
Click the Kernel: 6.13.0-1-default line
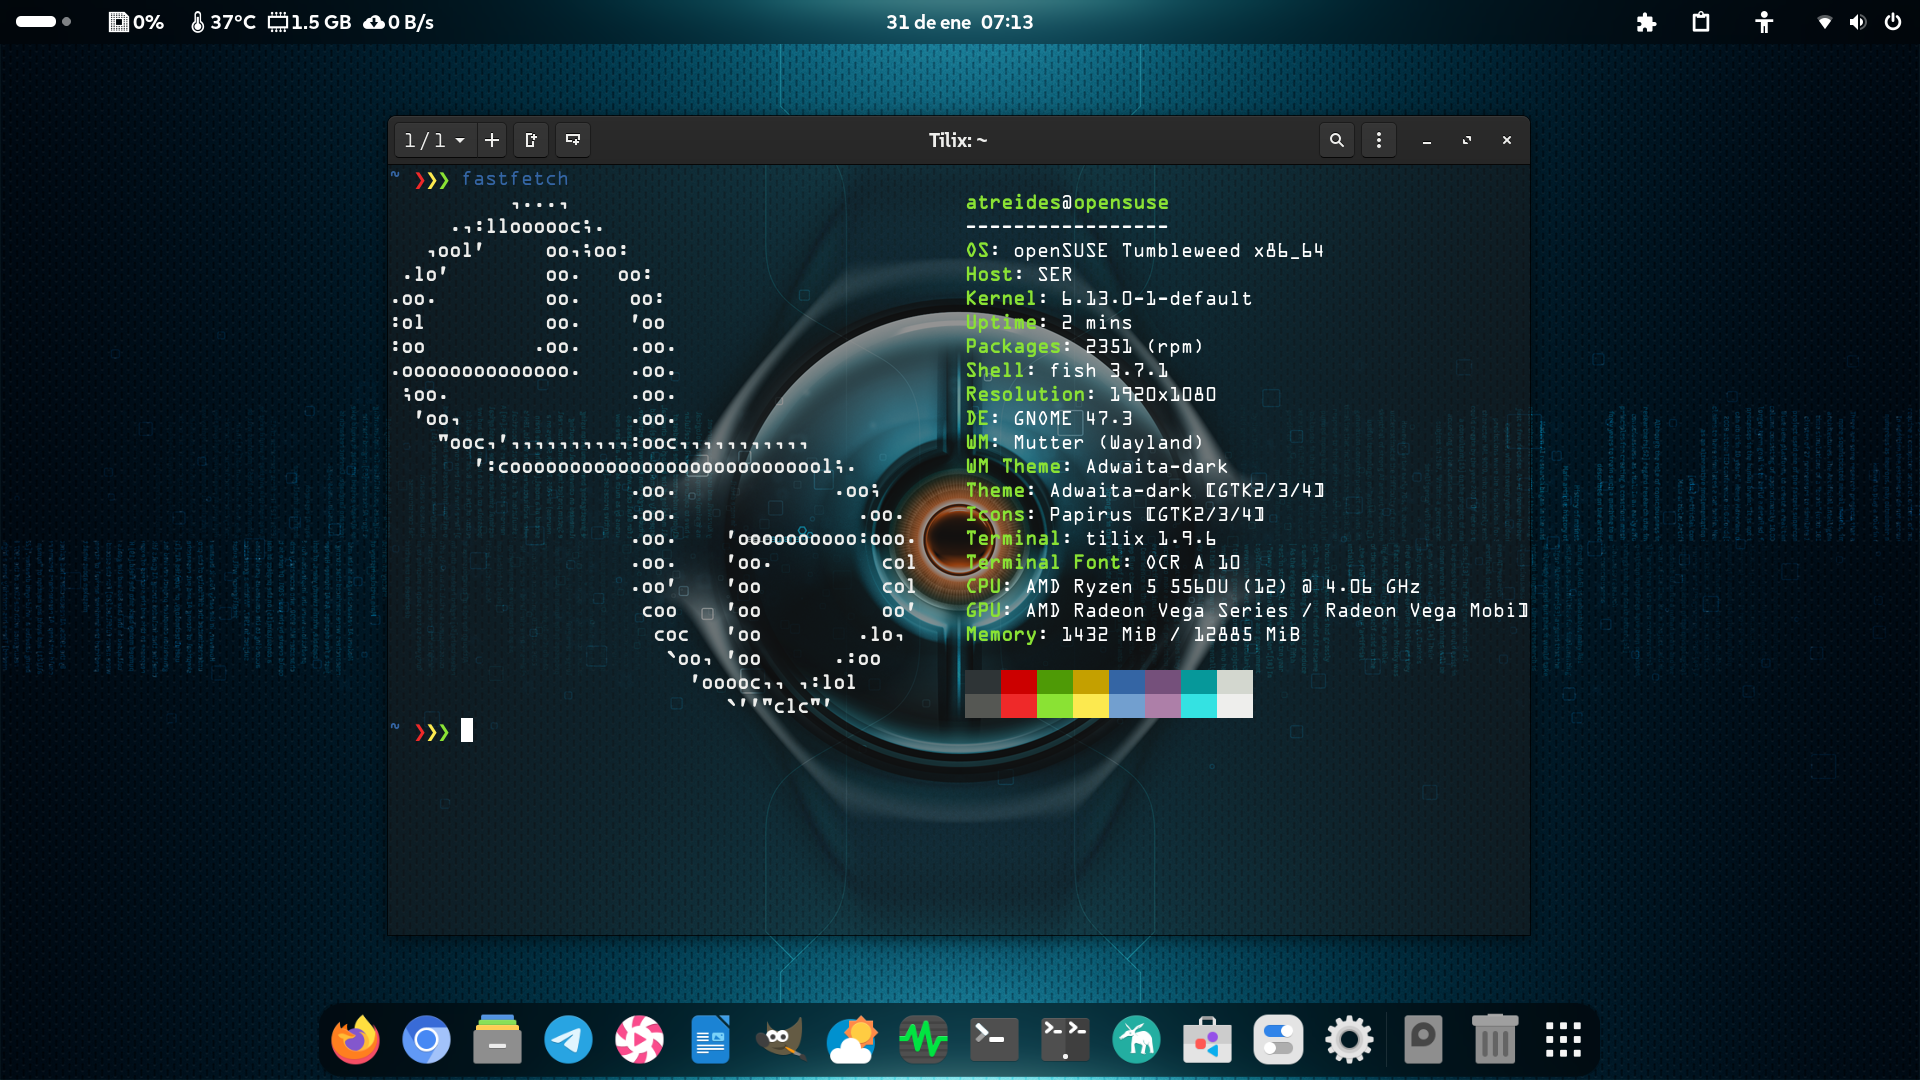point(1108,298)
